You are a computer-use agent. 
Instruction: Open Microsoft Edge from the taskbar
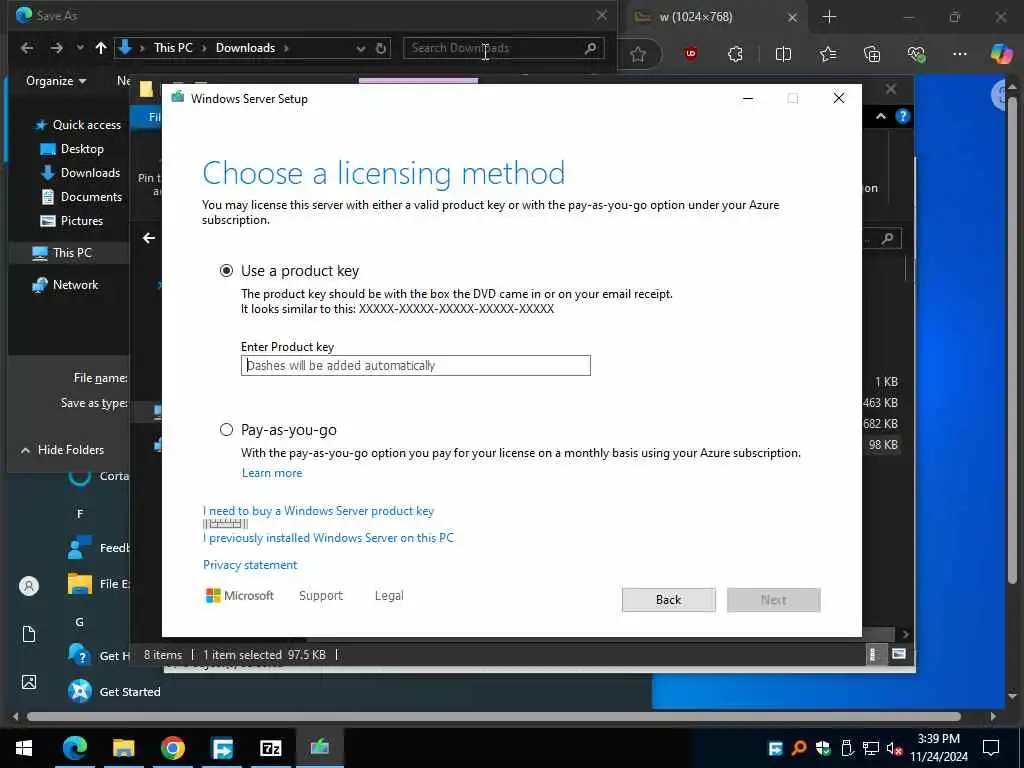coord(74,748)
